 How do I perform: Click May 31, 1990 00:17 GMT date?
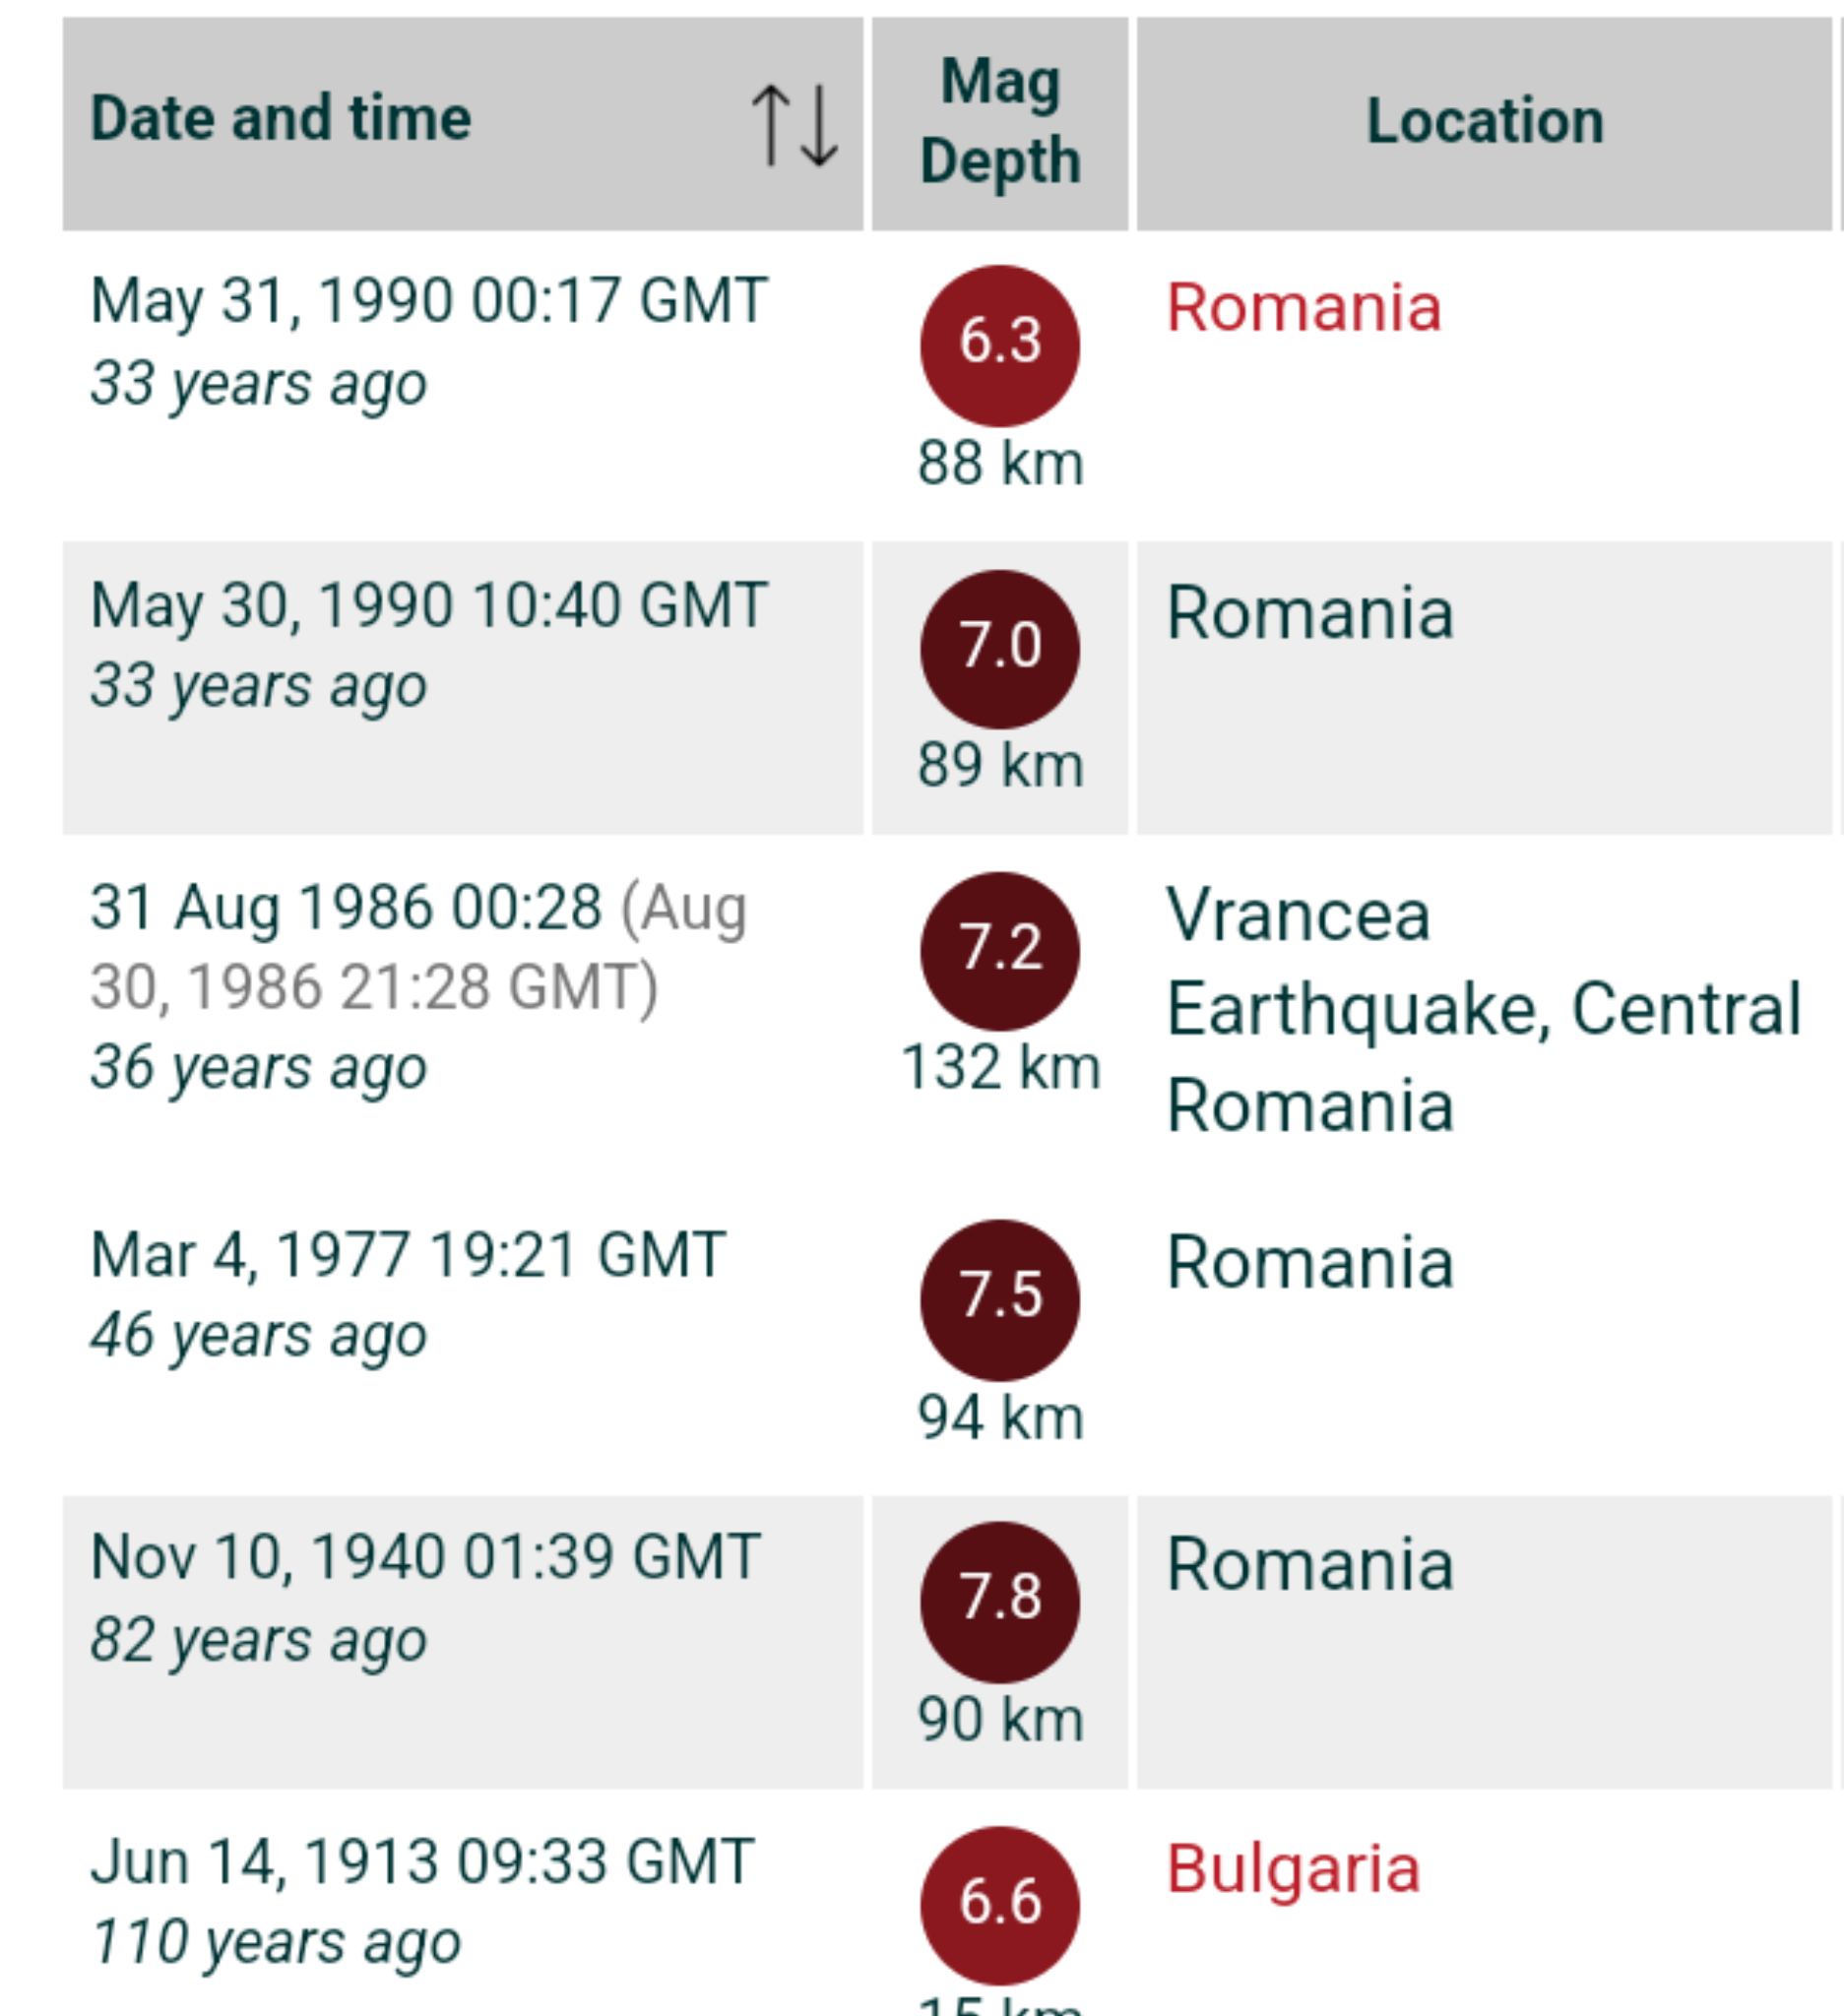(429, 300)
